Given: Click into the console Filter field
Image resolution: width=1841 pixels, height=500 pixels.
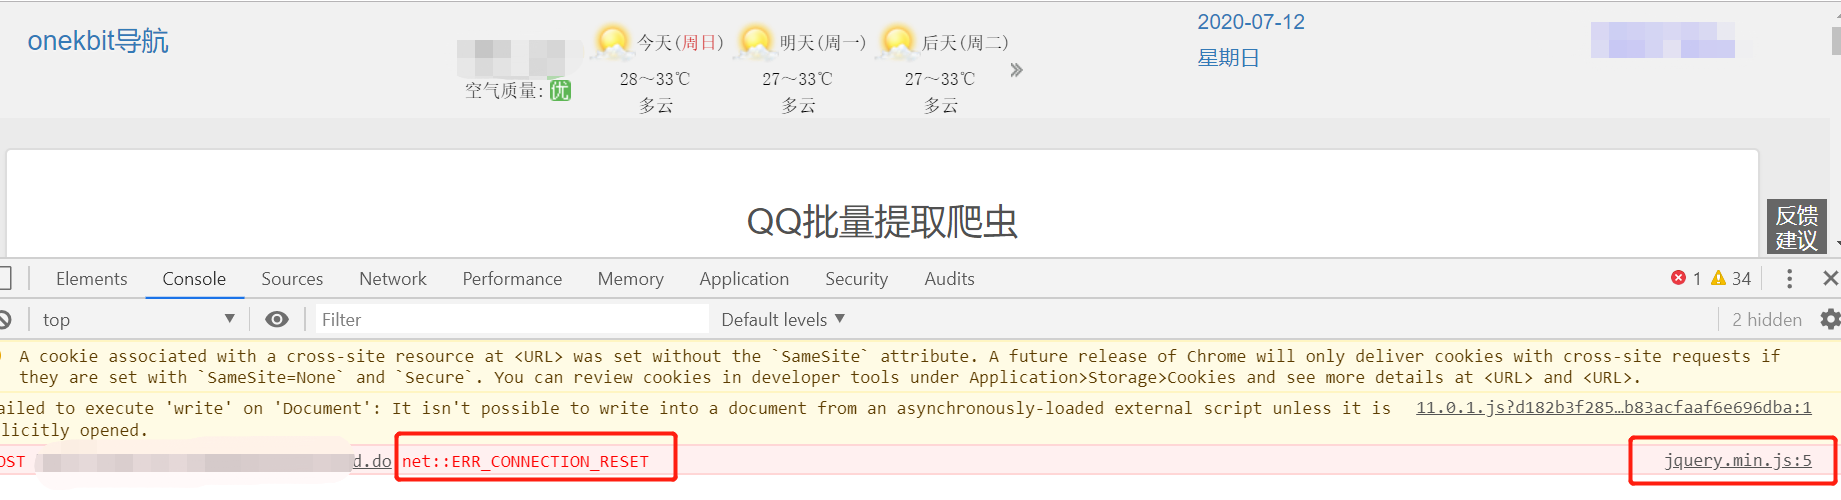Looking at the screenshot, I should click(512, 319).
